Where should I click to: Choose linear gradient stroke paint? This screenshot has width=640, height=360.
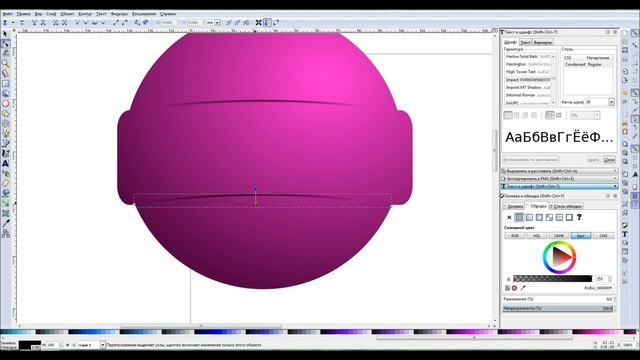click(x=529, y=218)
